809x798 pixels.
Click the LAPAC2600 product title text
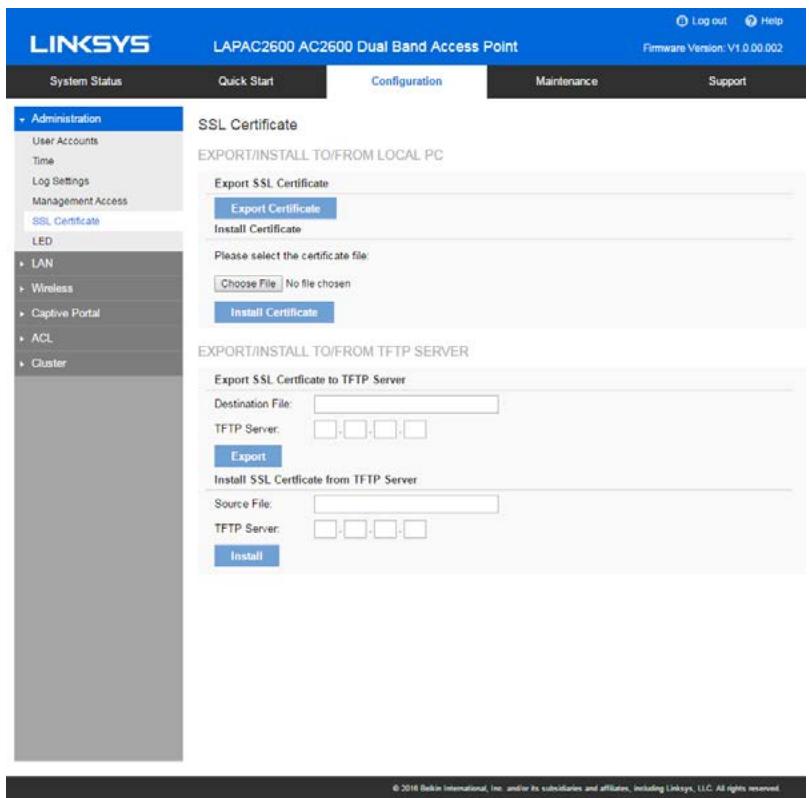(365, 46)
